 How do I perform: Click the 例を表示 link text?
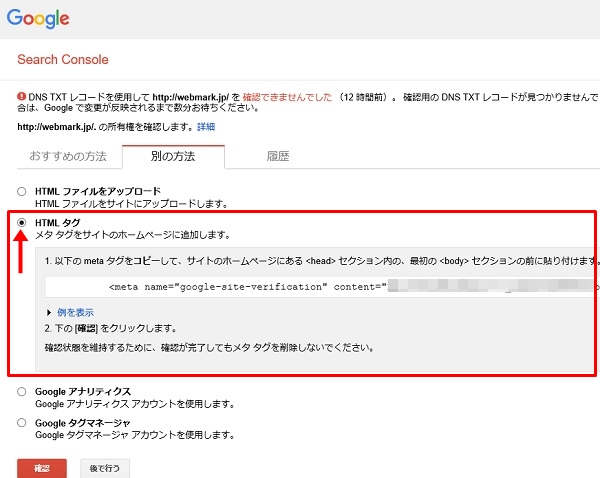[75, 313]
